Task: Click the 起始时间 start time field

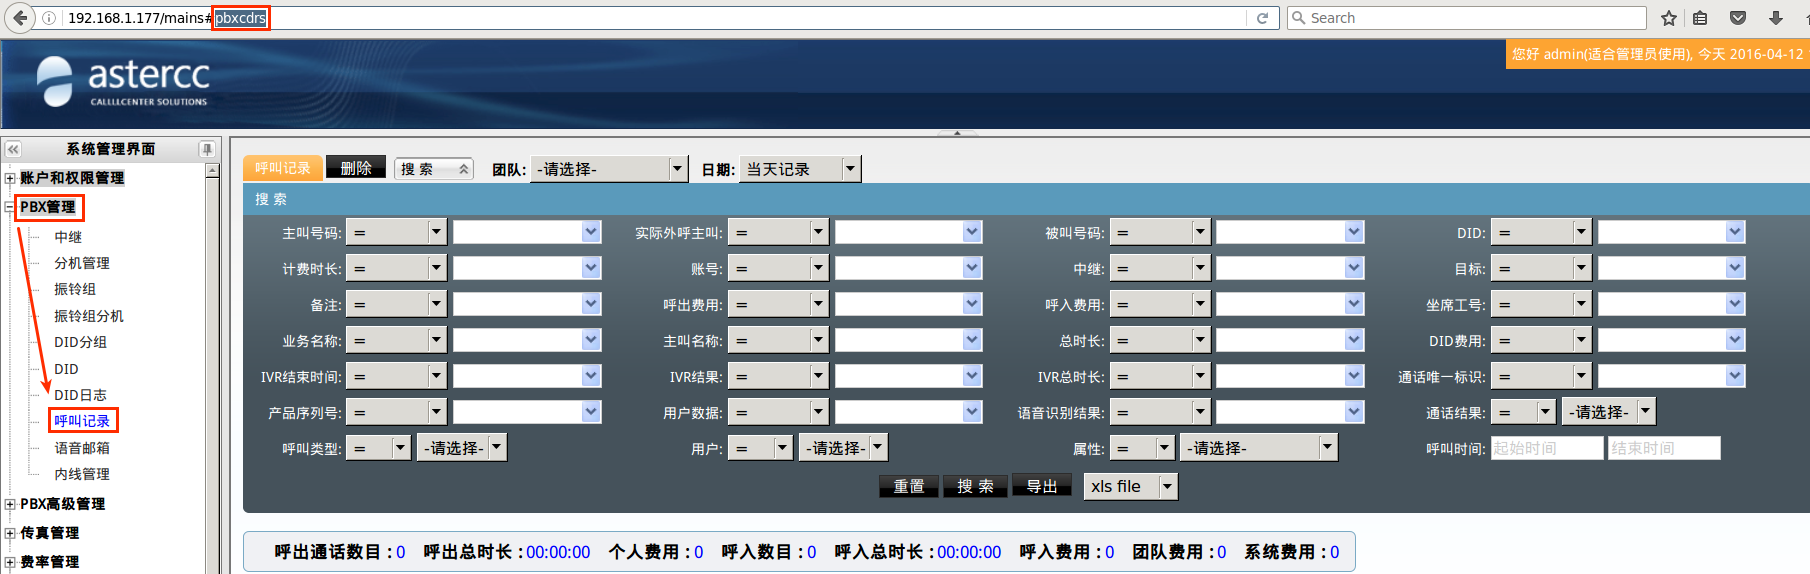Action: point(1546,448)
